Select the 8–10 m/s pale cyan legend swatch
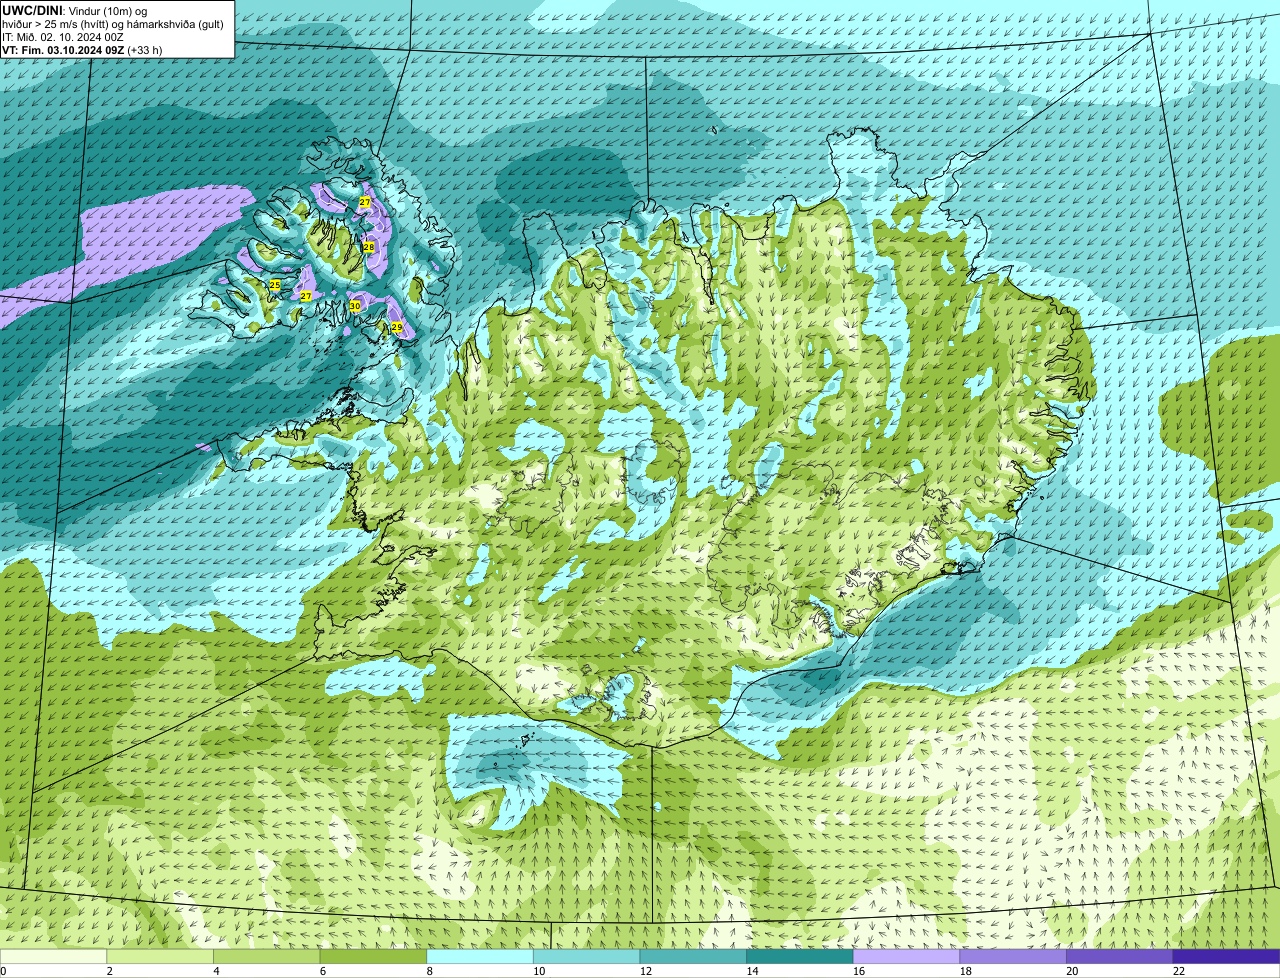The width and height of the screenshot is (1280, 978). 480,956
